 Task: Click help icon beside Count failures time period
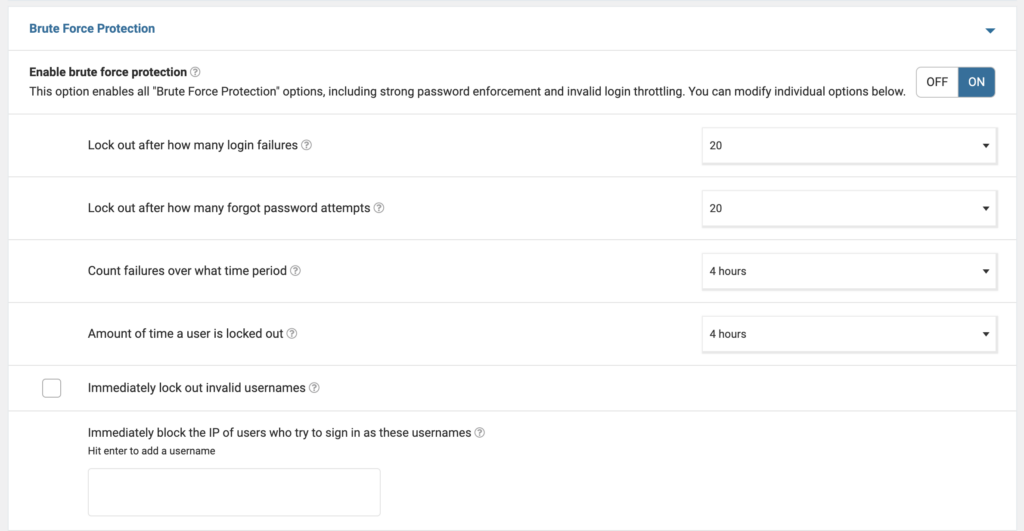tap(296, 271)
